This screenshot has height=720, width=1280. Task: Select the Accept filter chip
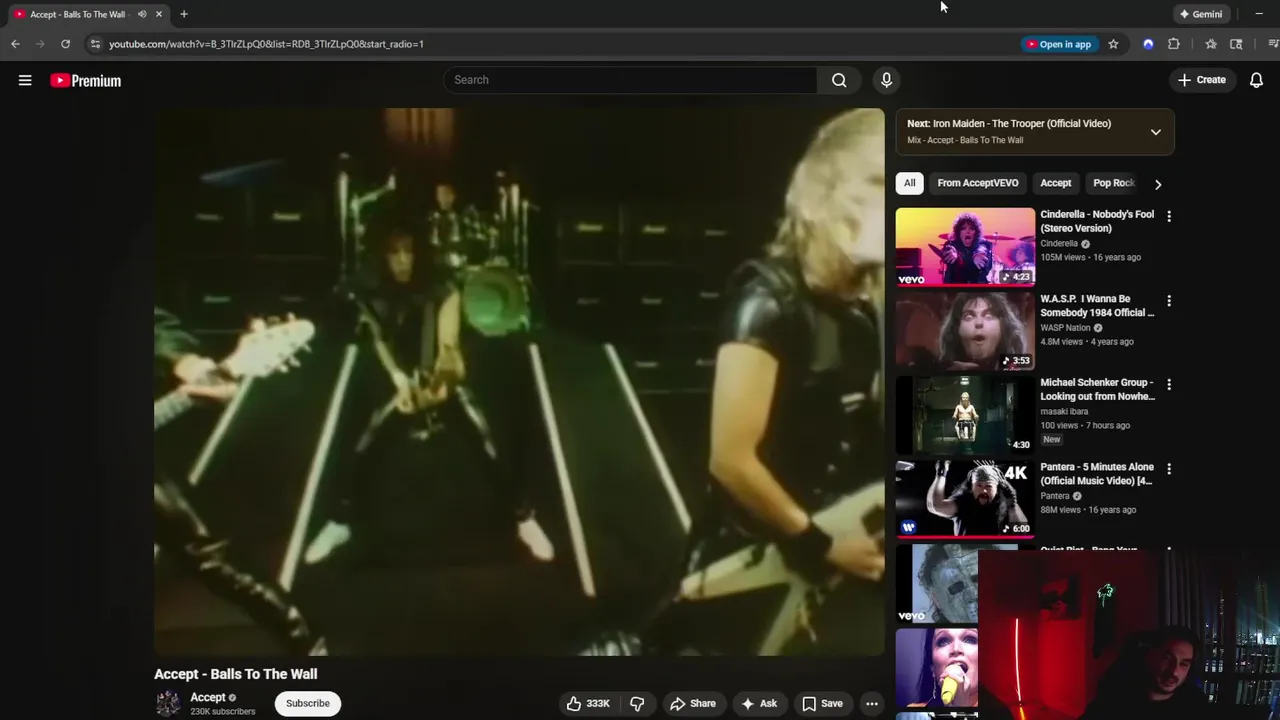tap(1055, 183)
